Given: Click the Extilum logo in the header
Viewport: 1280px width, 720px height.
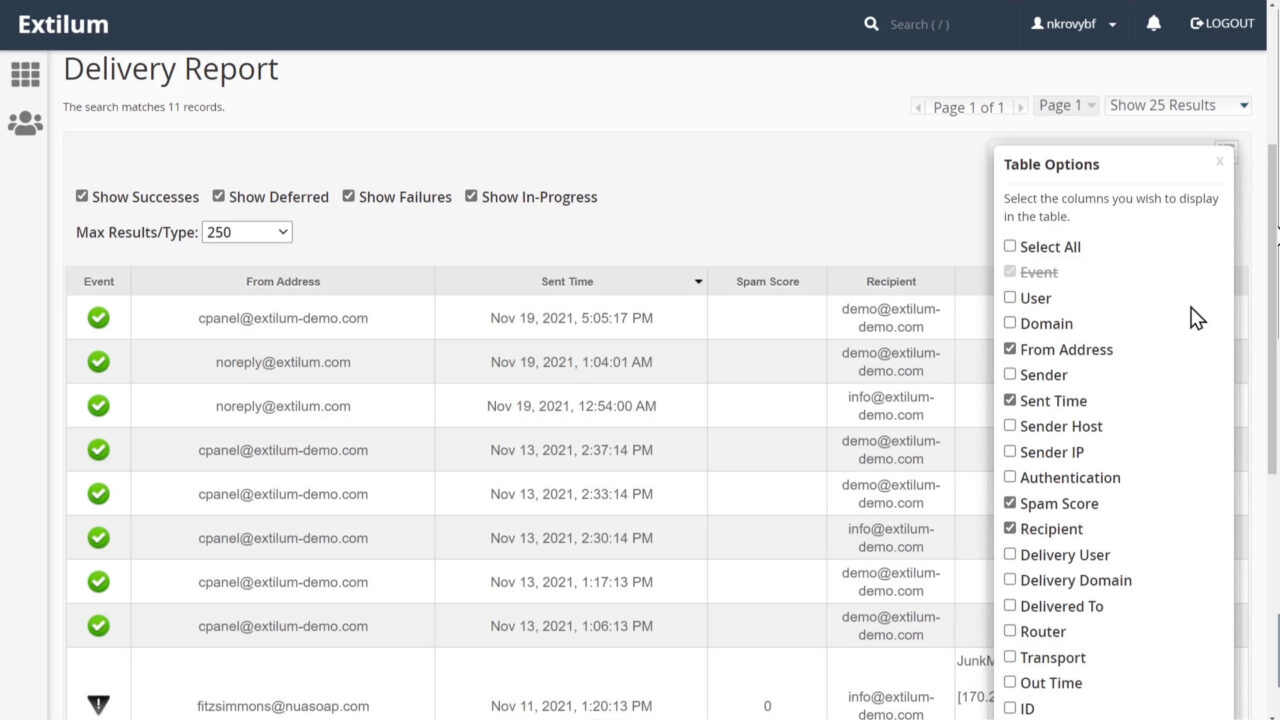Looking at the screenshot, I should tap(63, 23).
